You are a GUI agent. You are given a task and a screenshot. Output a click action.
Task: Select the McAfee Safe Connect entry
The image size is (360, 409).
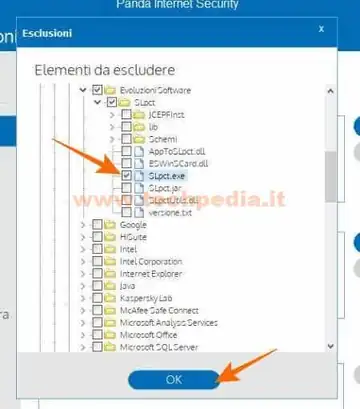(159, 310)
